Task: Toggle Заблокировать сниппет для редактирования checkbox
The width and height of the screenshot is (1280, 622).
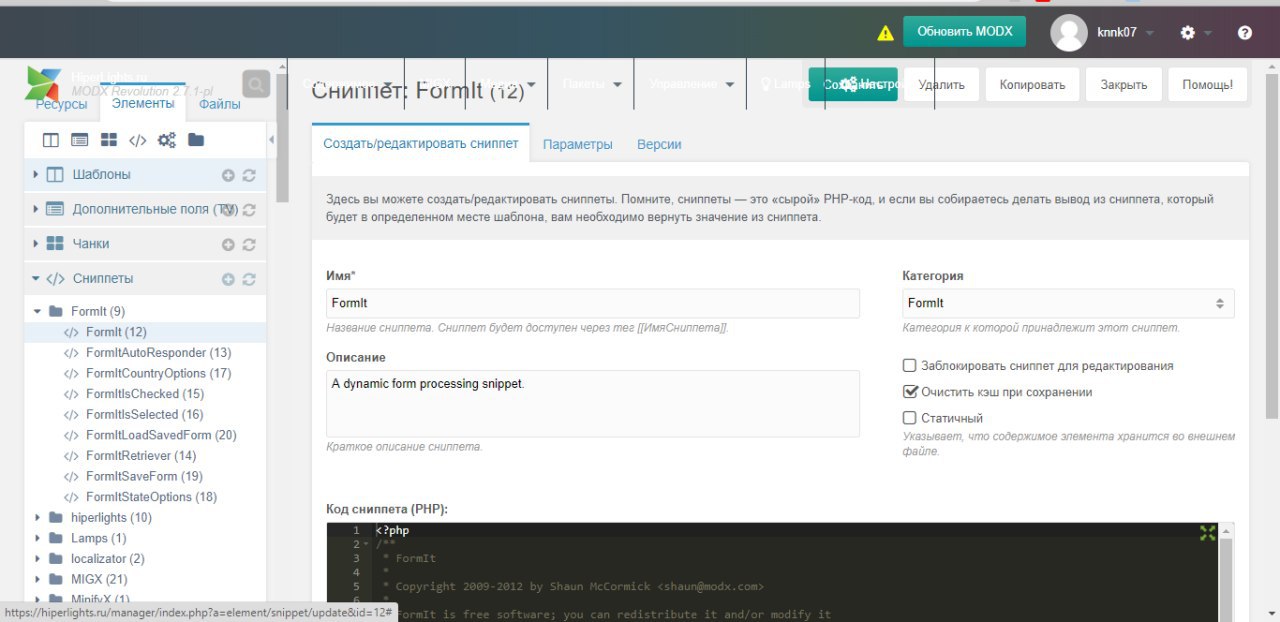Action: pos(909,366)
